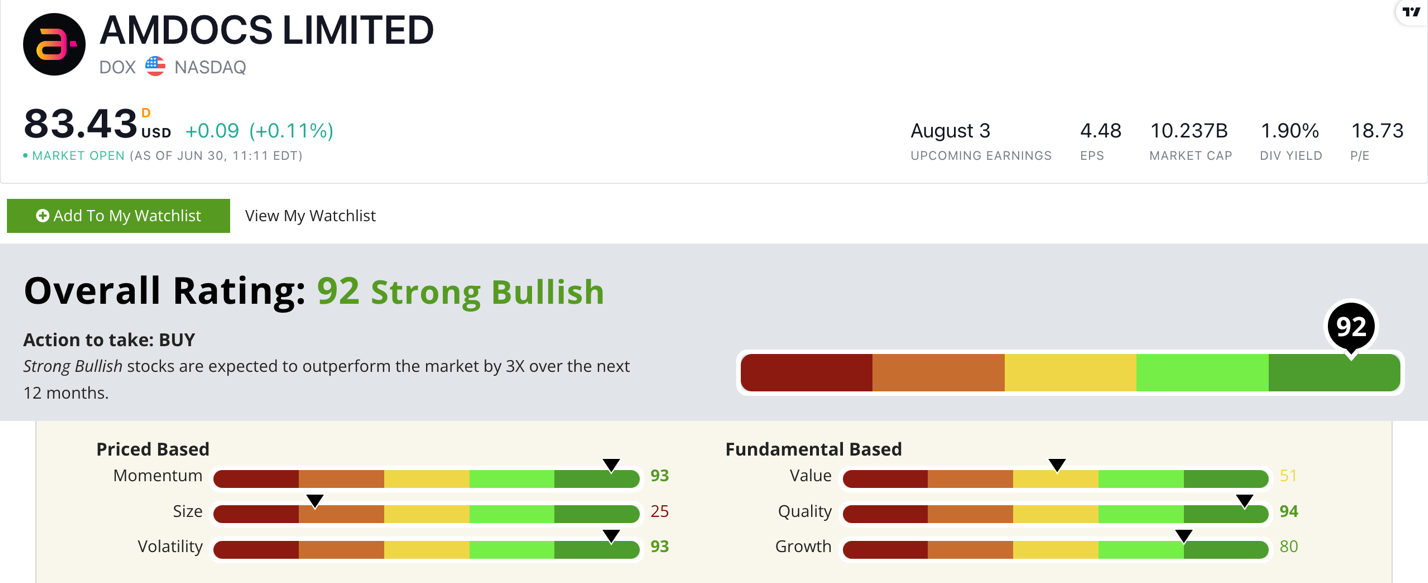Image resolution: width=1428 pixels, height=583 pixels.
Task: Click the green market open dot
Action: click(26, 156)
